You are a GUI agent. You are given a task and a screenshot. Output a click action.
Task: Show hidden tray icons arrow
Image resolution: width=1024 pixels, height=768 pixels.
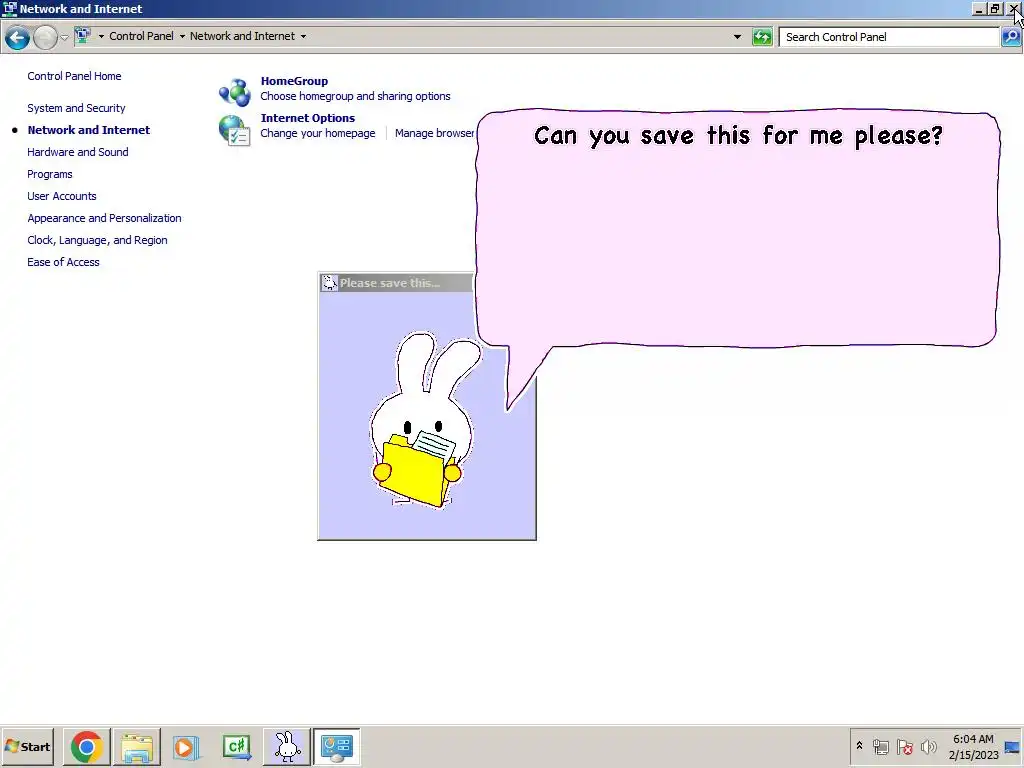(x=859, y=746)
